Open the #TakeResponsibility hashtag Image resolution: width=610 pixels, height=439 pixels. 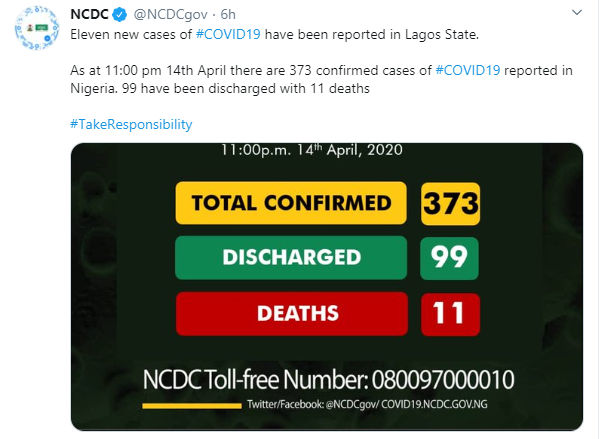click(x=132, y=124)
